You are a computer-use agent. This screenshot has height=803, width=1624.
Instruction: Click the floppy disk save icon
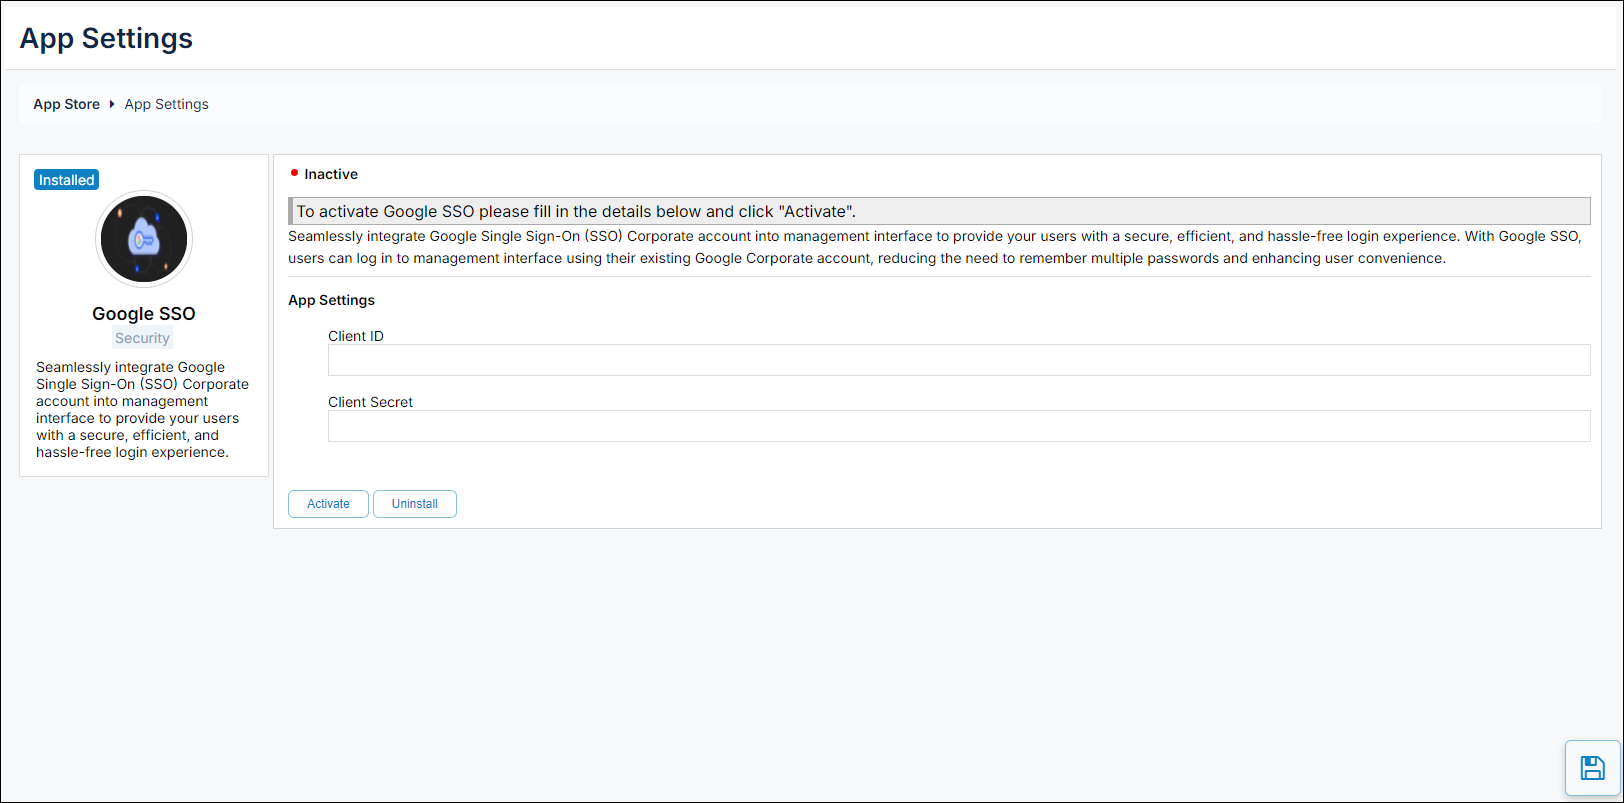tap(1592, 768)
